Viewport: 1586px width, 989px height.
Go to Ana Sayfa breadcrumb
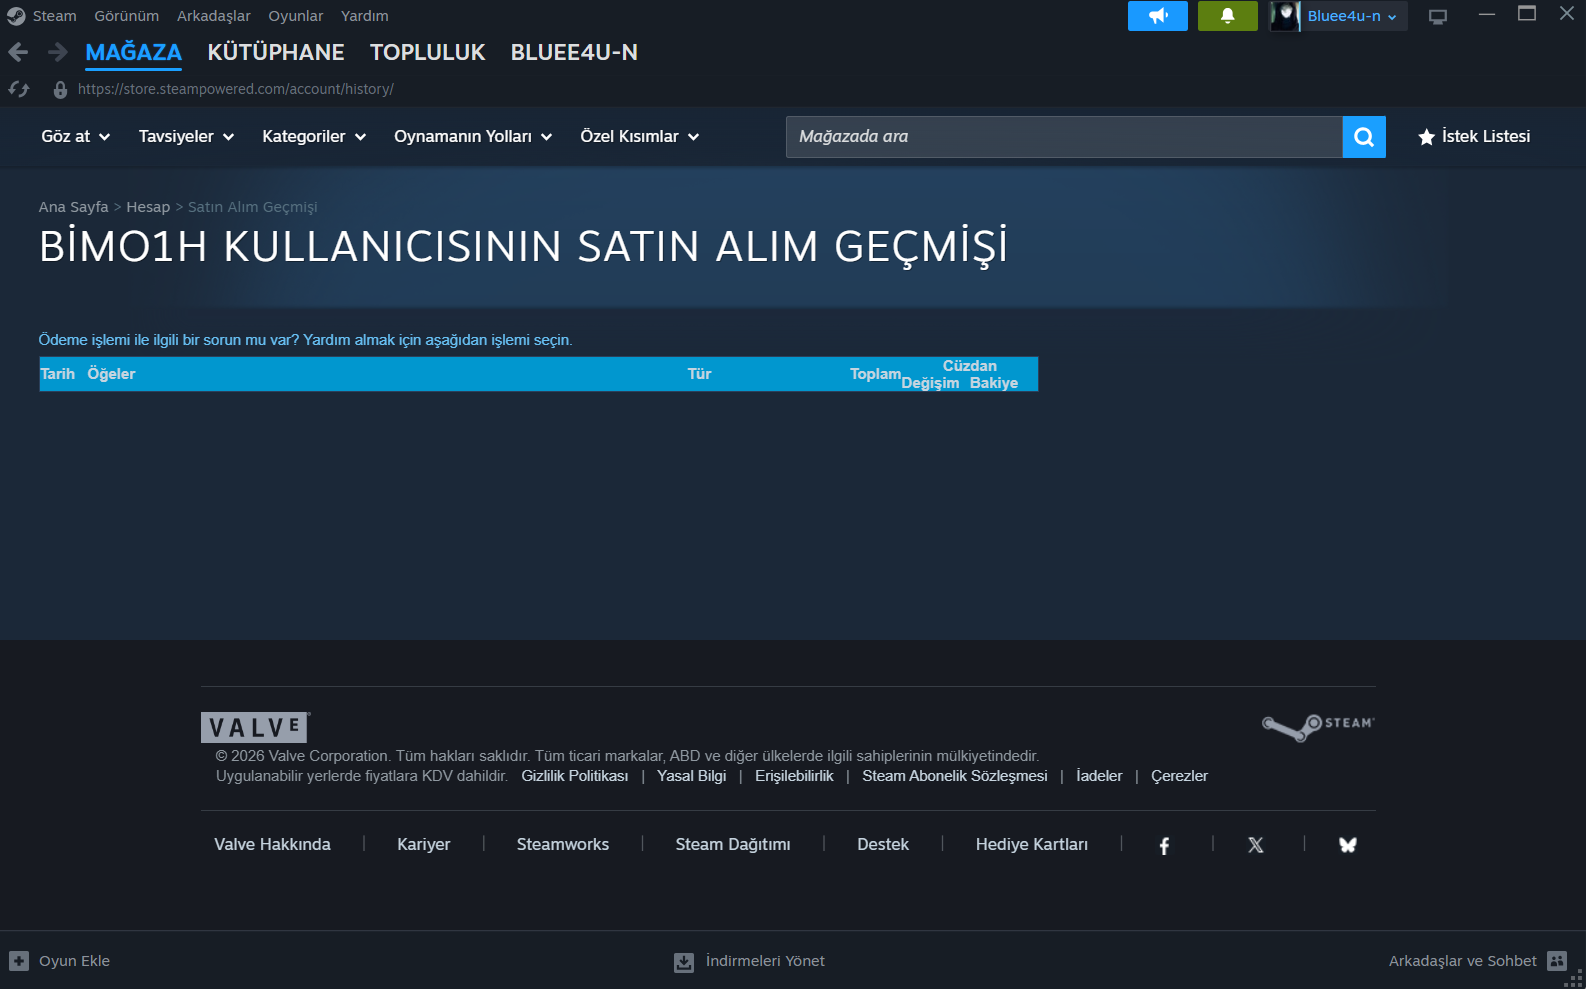(x=74, y=207)
